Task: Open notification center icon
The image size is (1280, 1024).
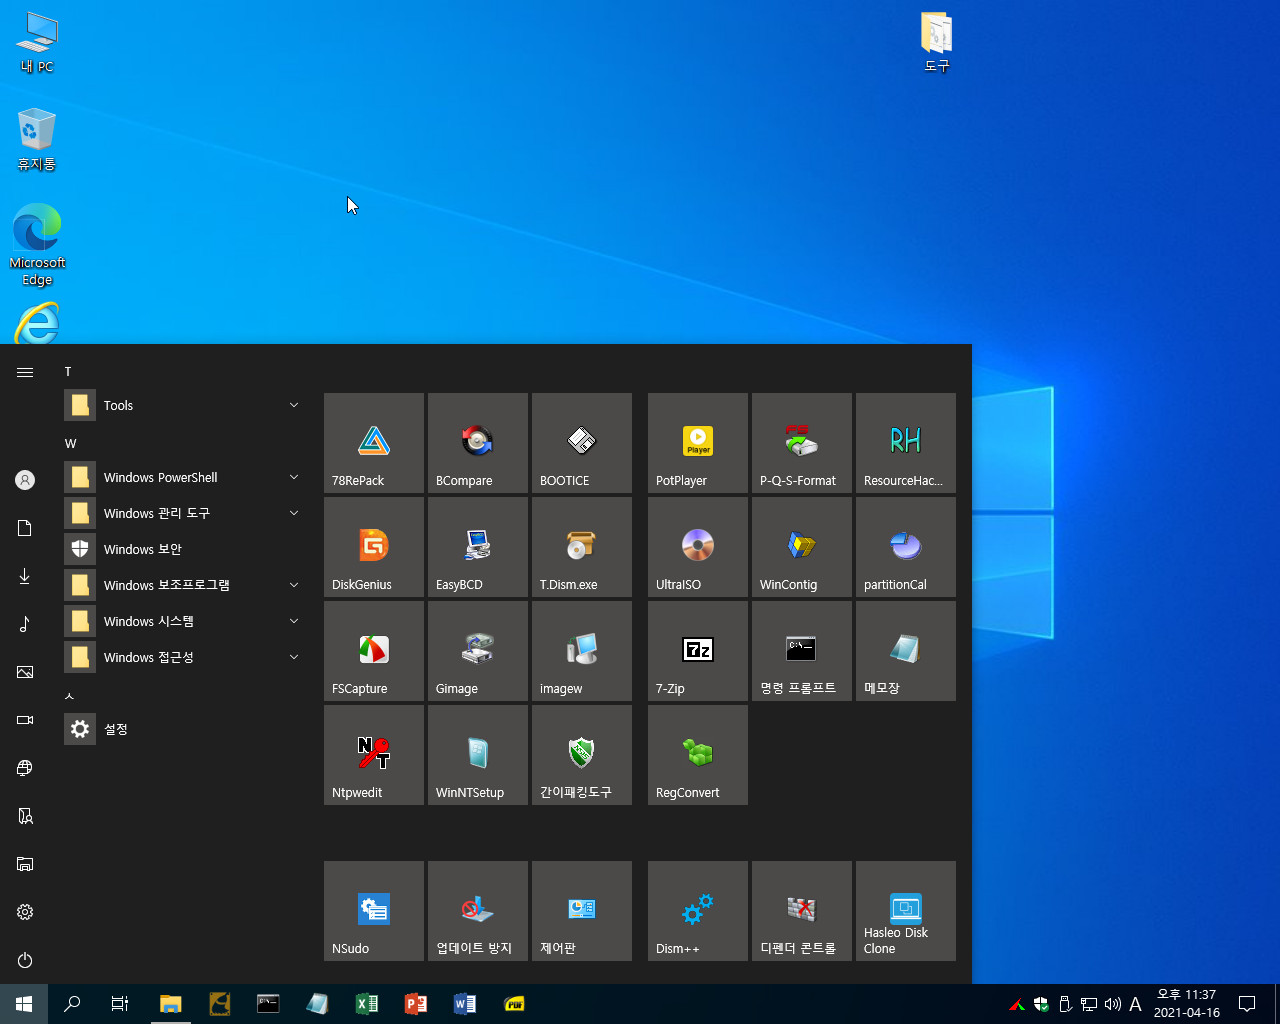Action: tap(1247, 1004)
